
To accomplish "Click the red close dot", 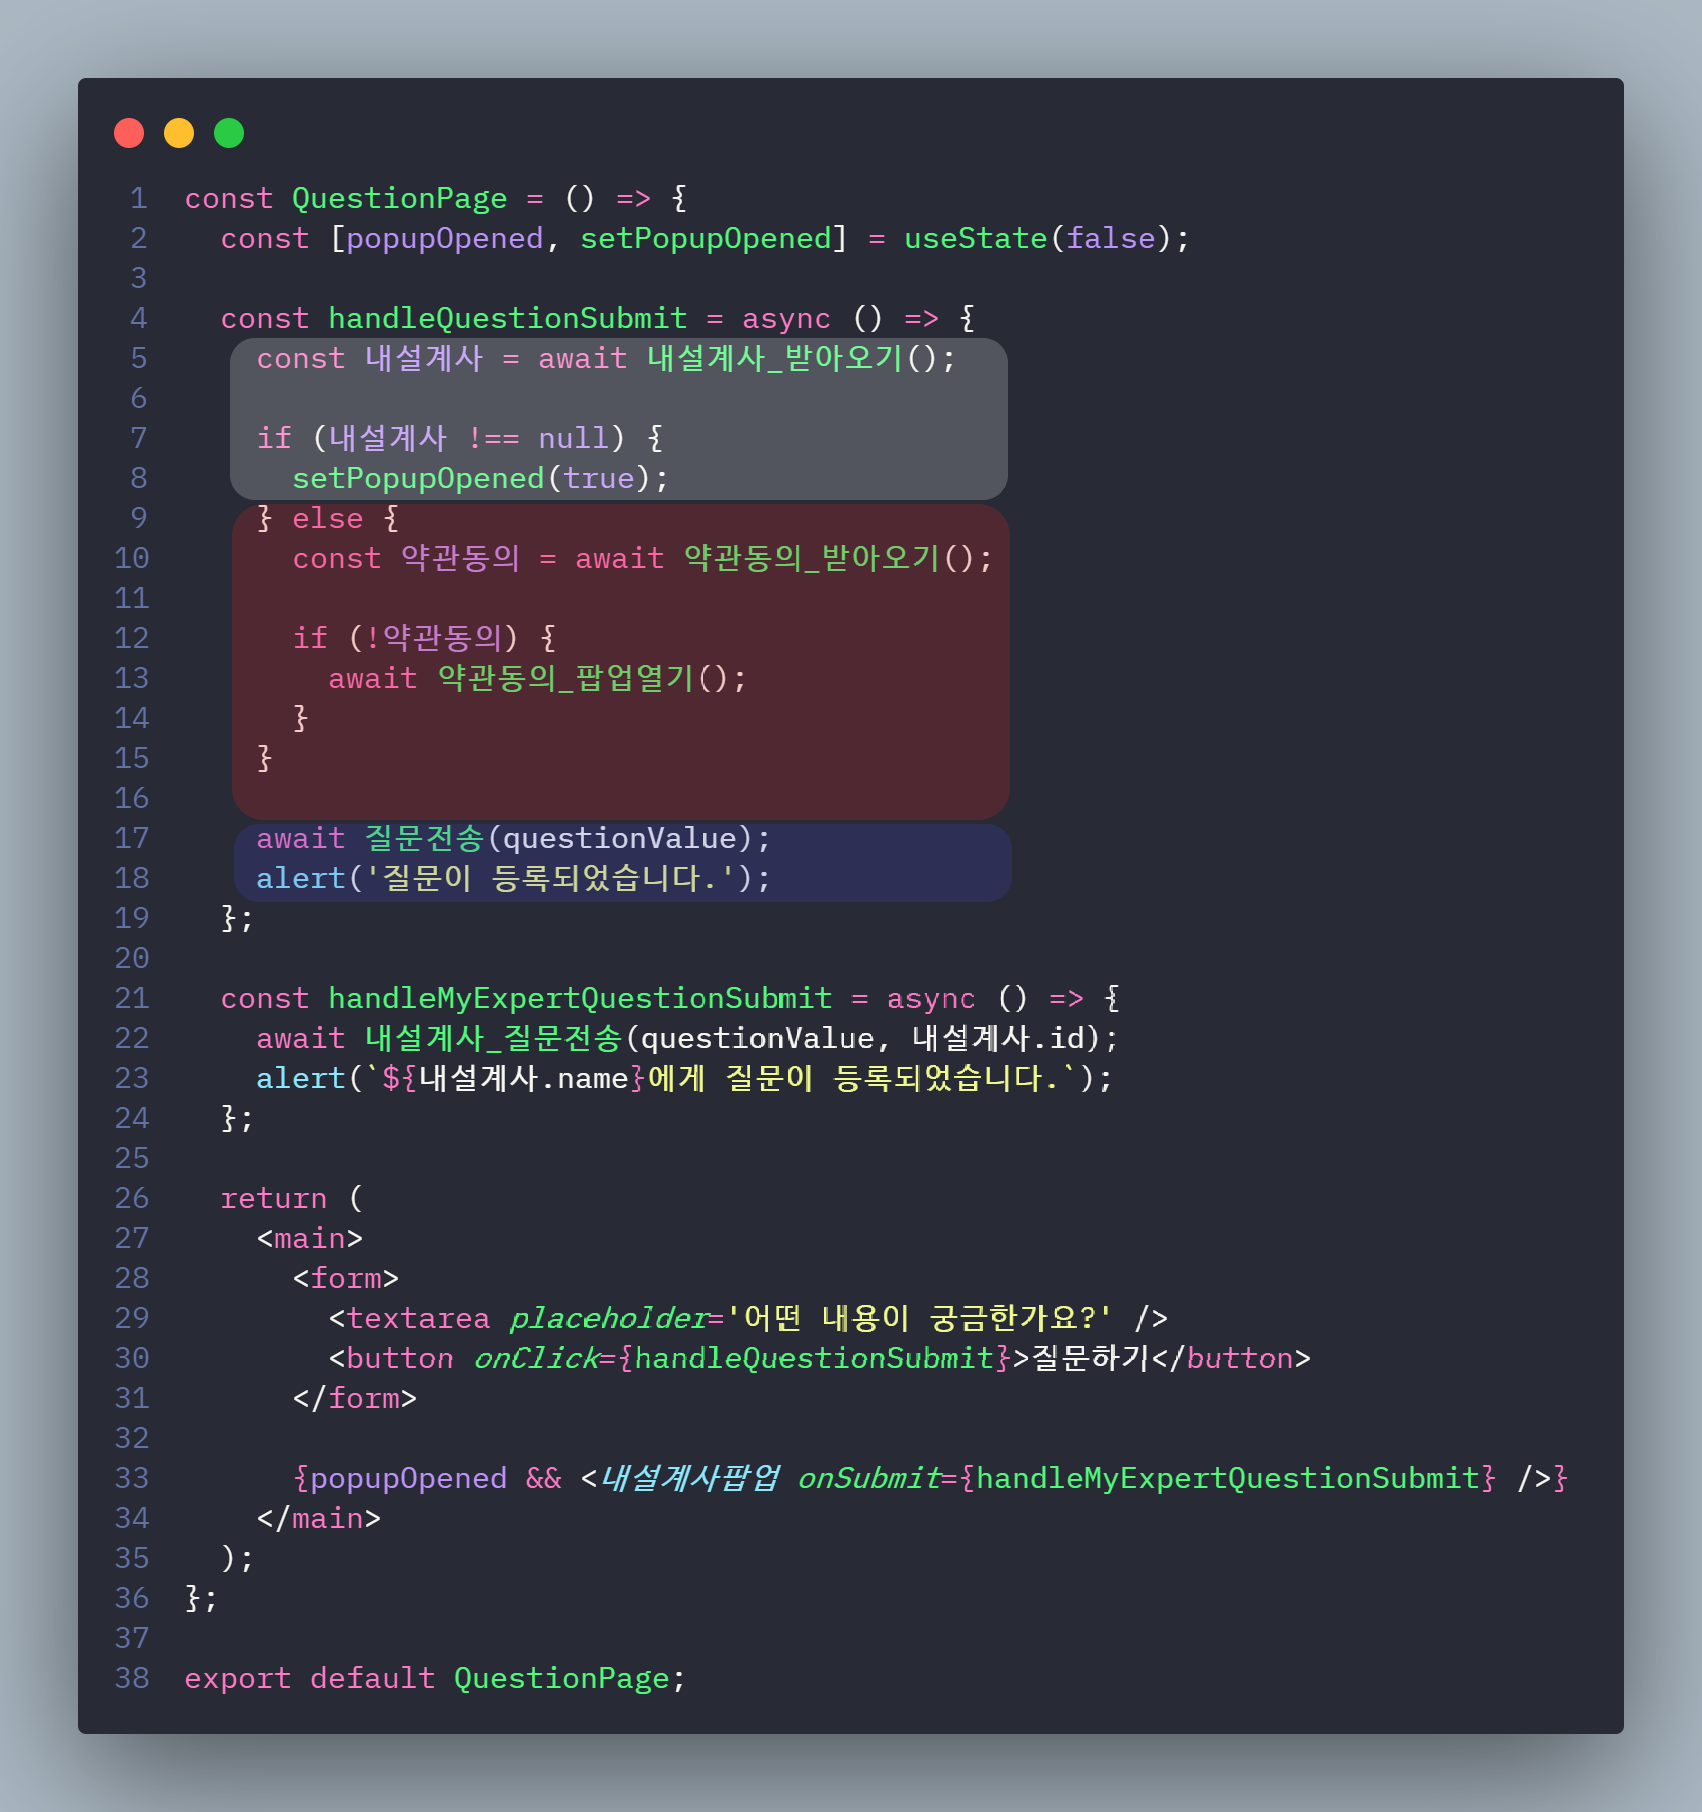I will (129, 133).
